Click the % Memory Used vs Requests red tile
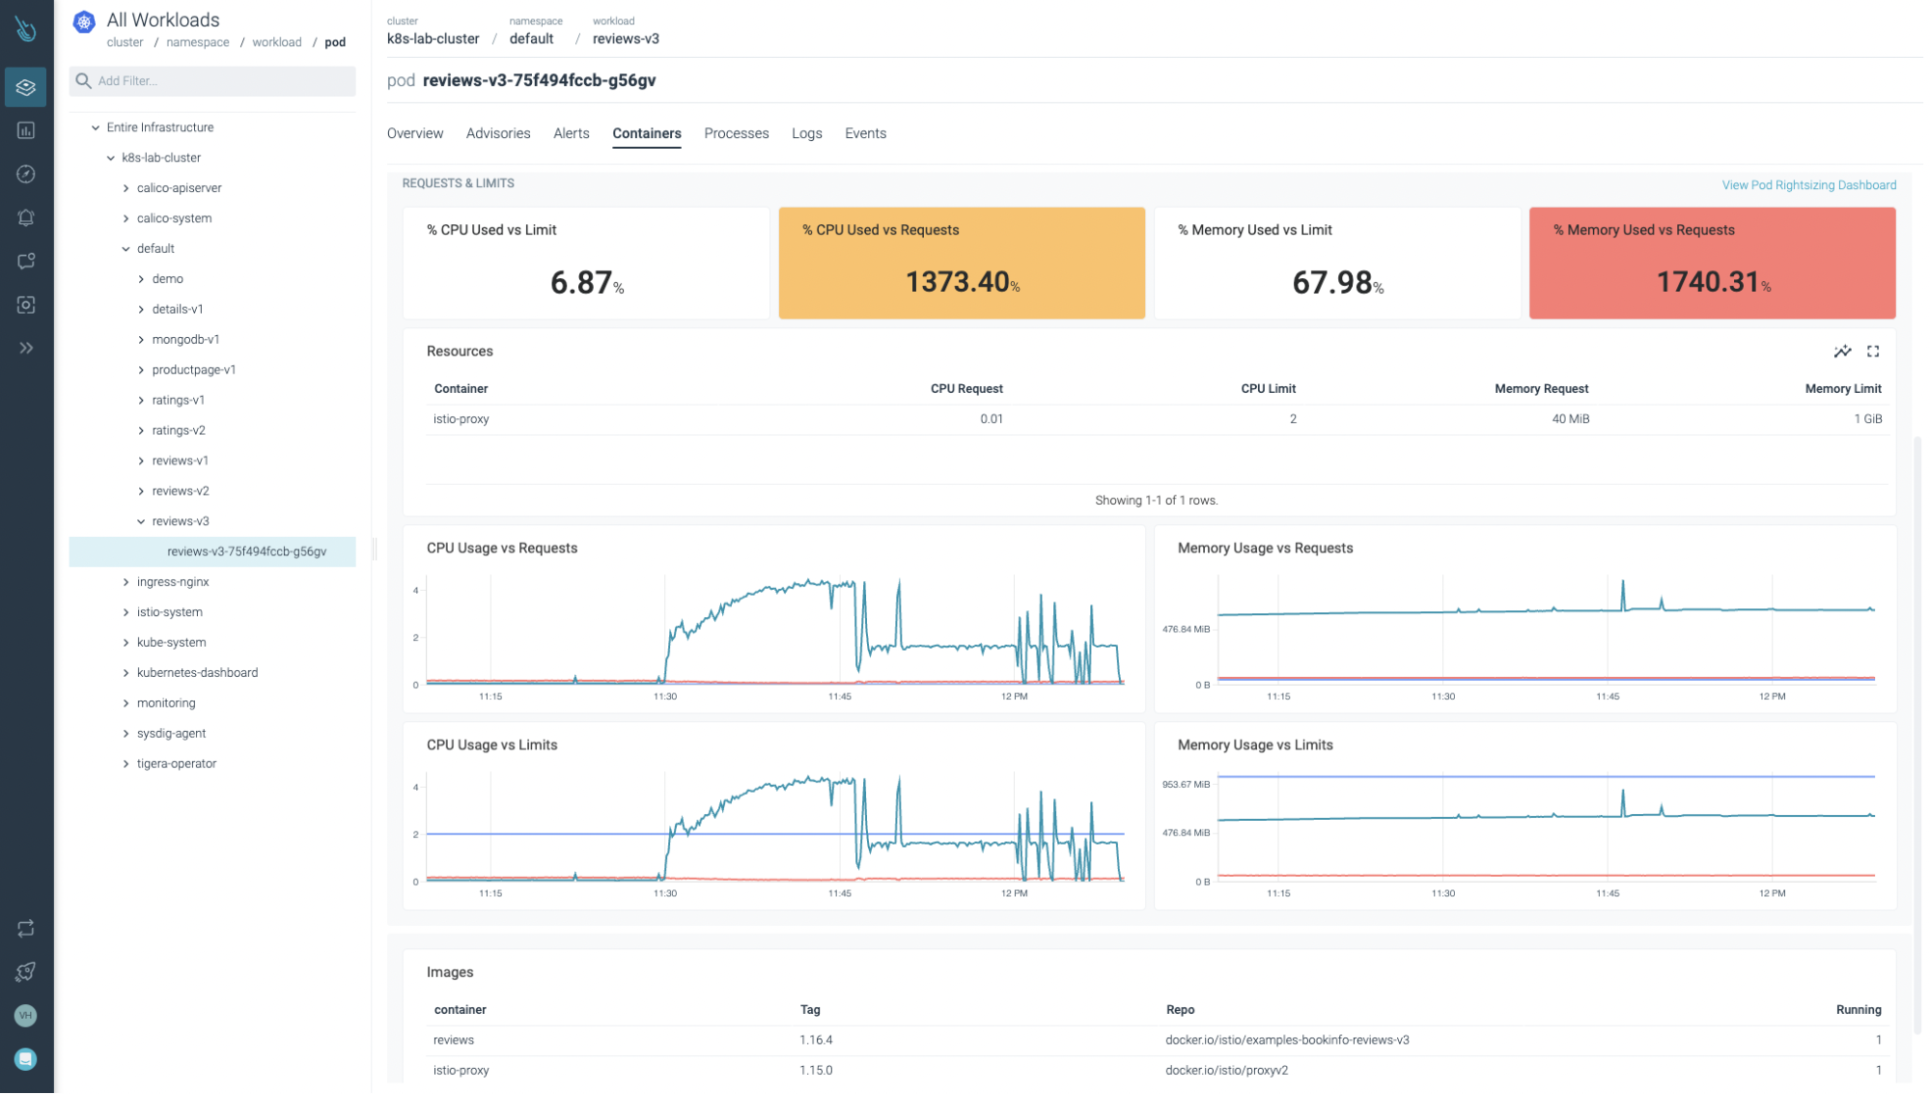 pos(1711,263)
